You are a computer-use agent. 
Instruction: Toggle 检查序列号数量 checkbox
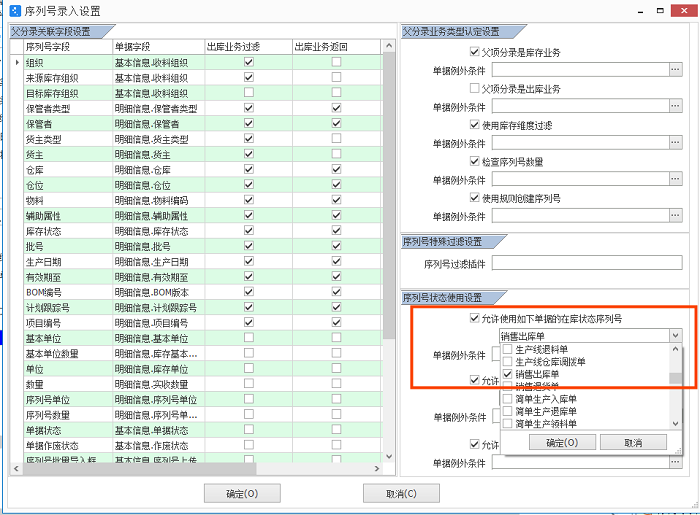[x=475, y=161]
